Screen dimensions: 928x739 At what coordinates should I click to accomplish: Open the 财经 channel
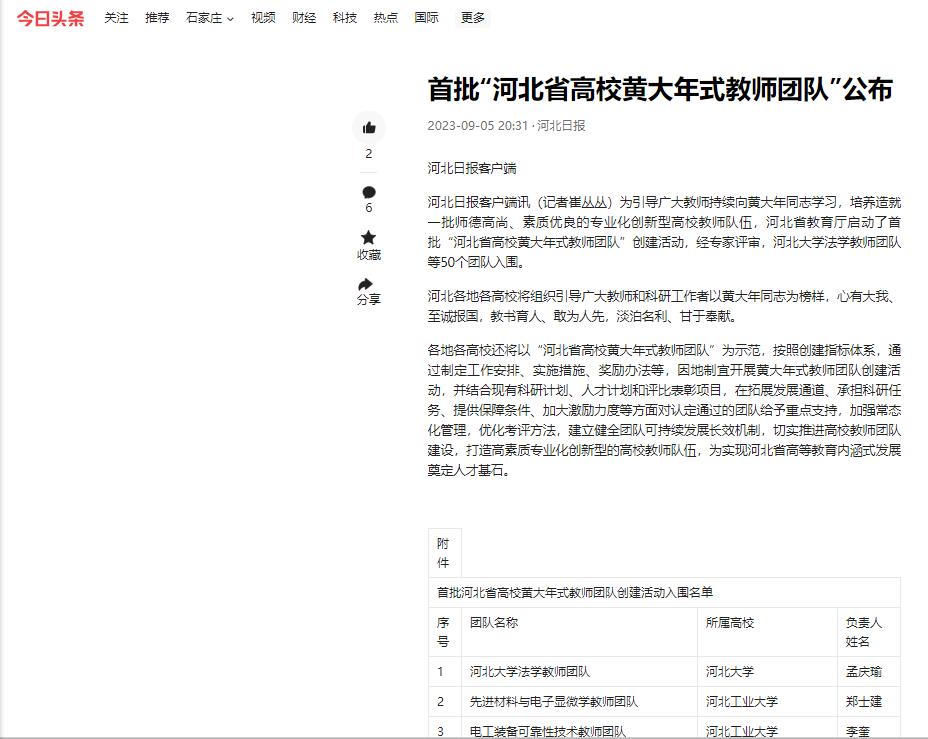pos(304,18)
